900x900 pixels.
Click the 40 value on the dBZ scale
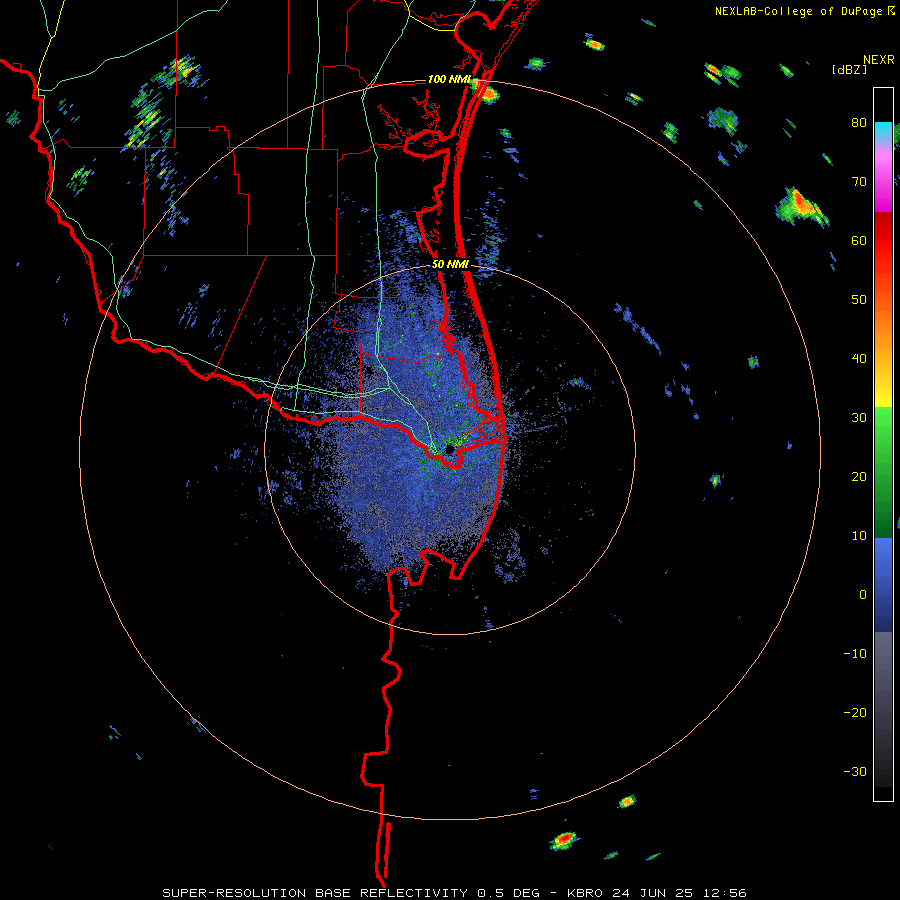859,359
